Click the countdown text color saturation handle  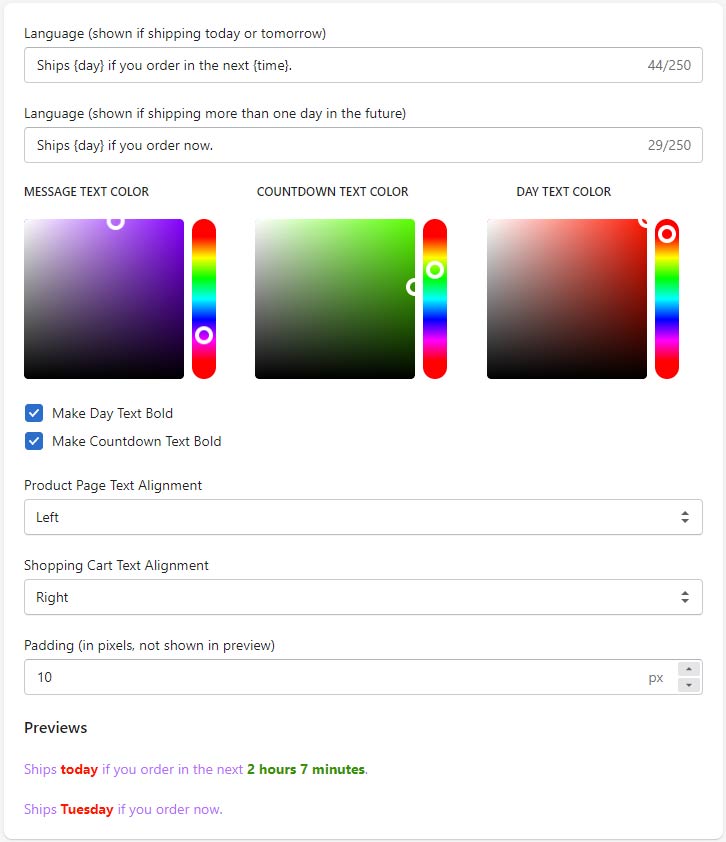click(x=414, y=287)
